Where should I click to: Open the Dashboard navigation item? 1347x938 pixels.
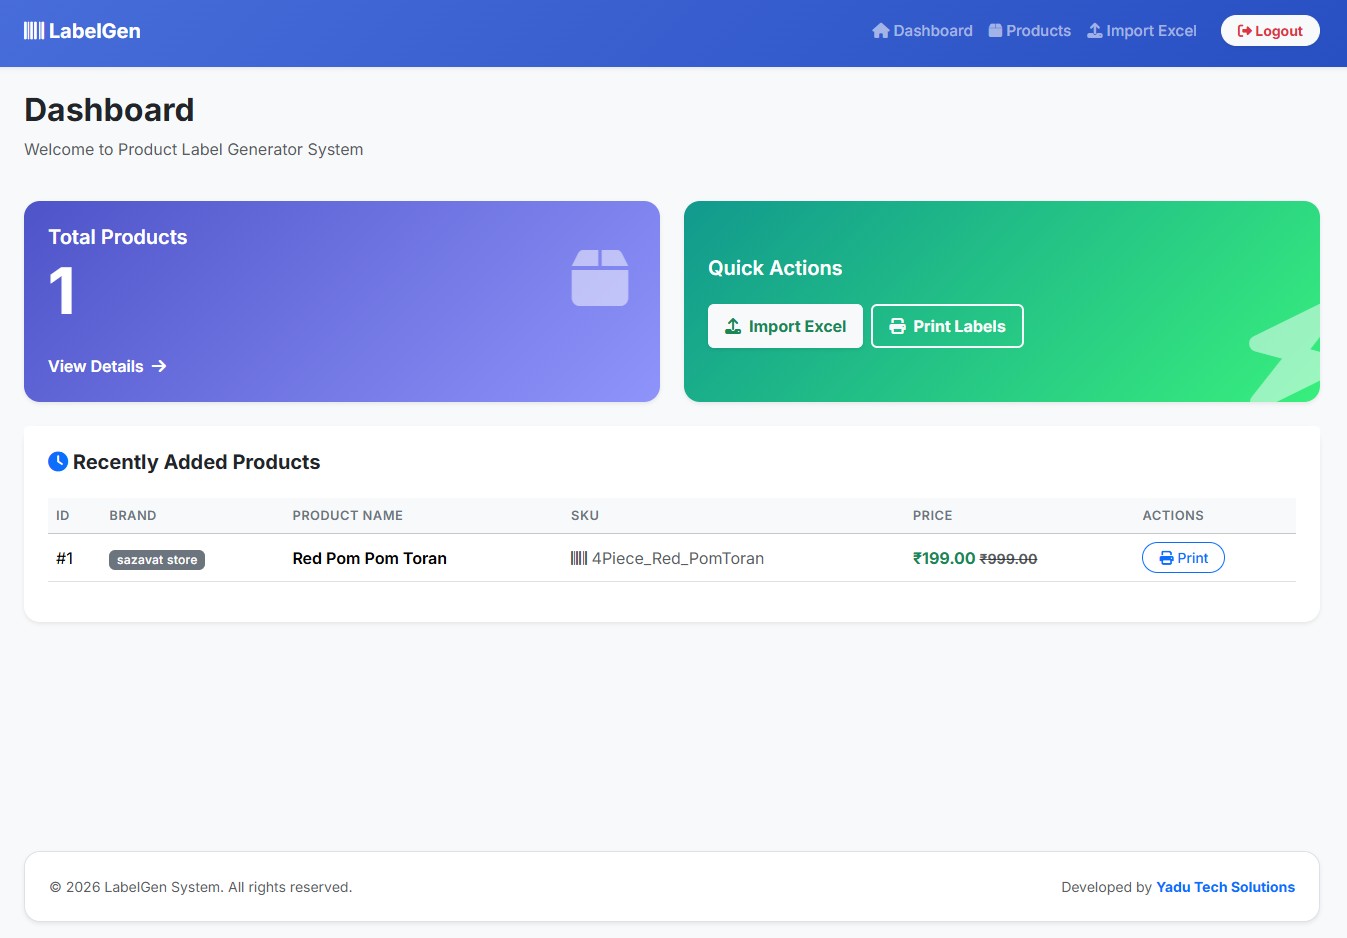(922, 30)
